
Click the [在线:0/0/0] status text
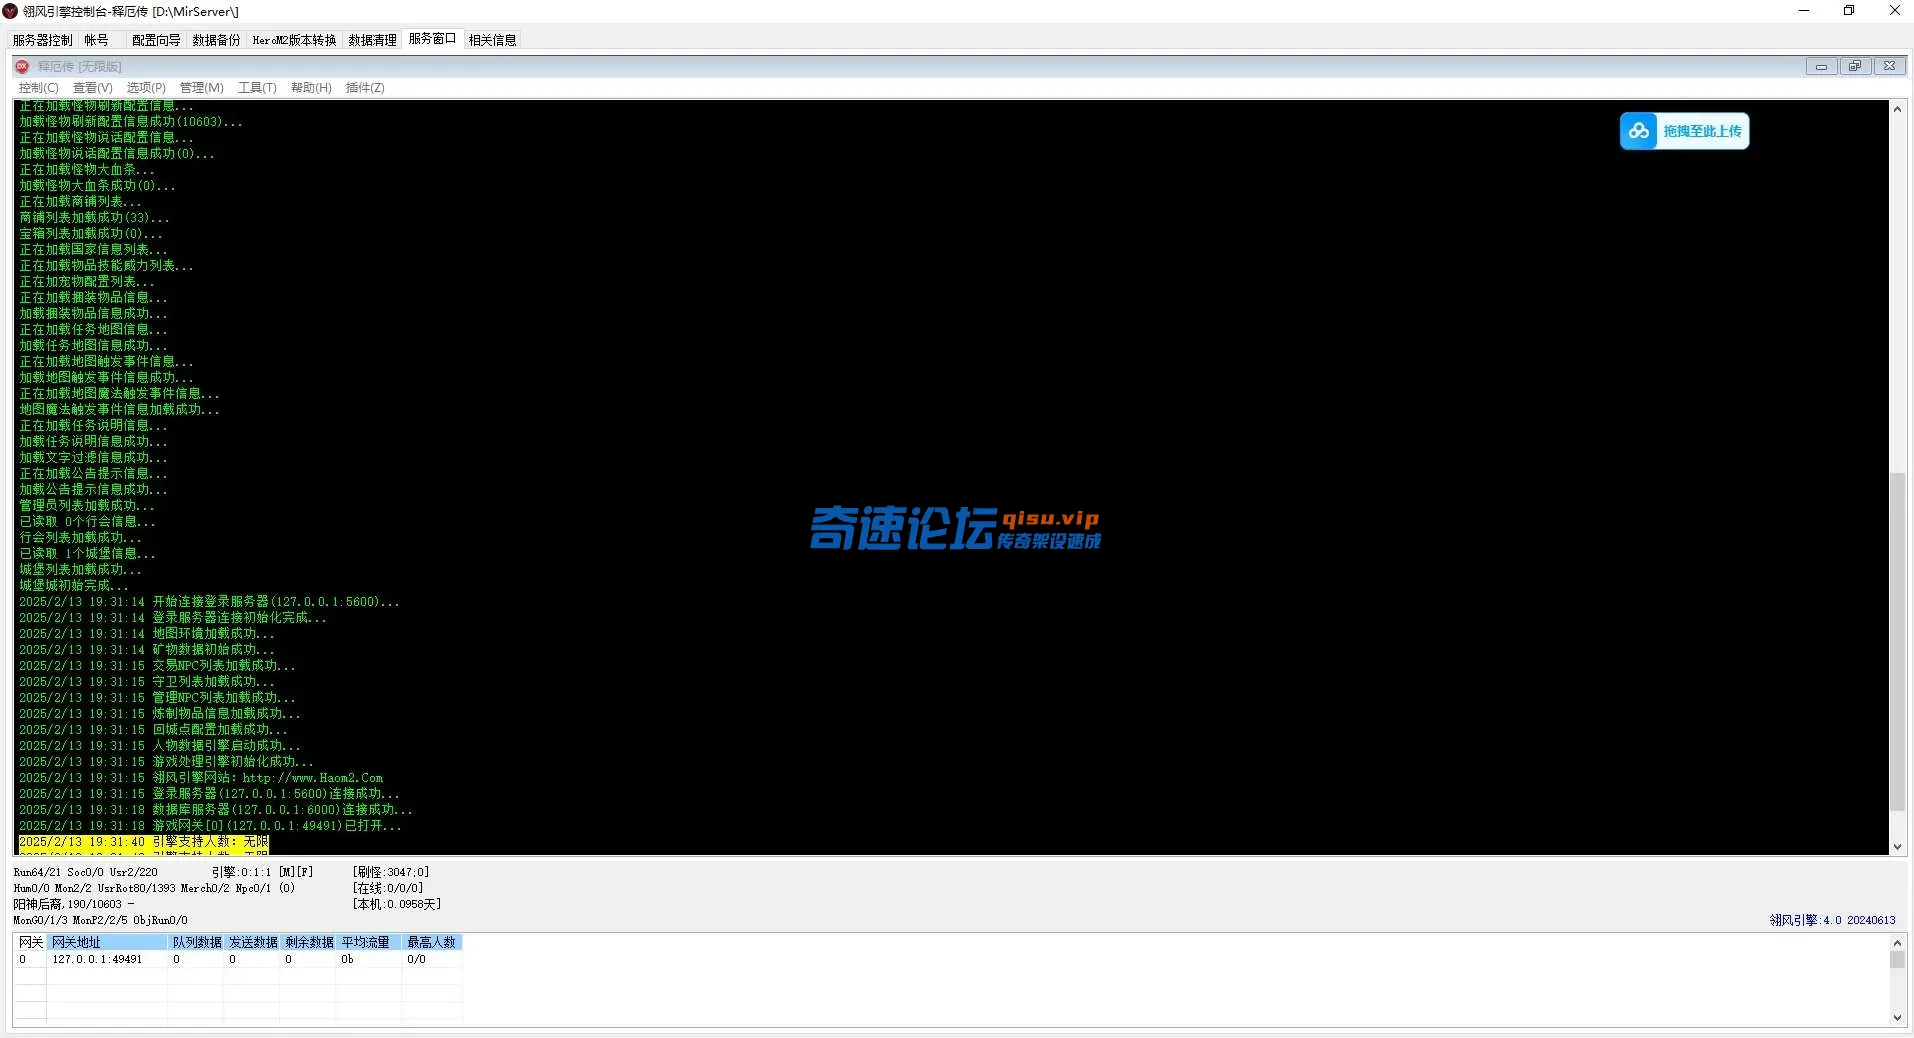point(388,888)
